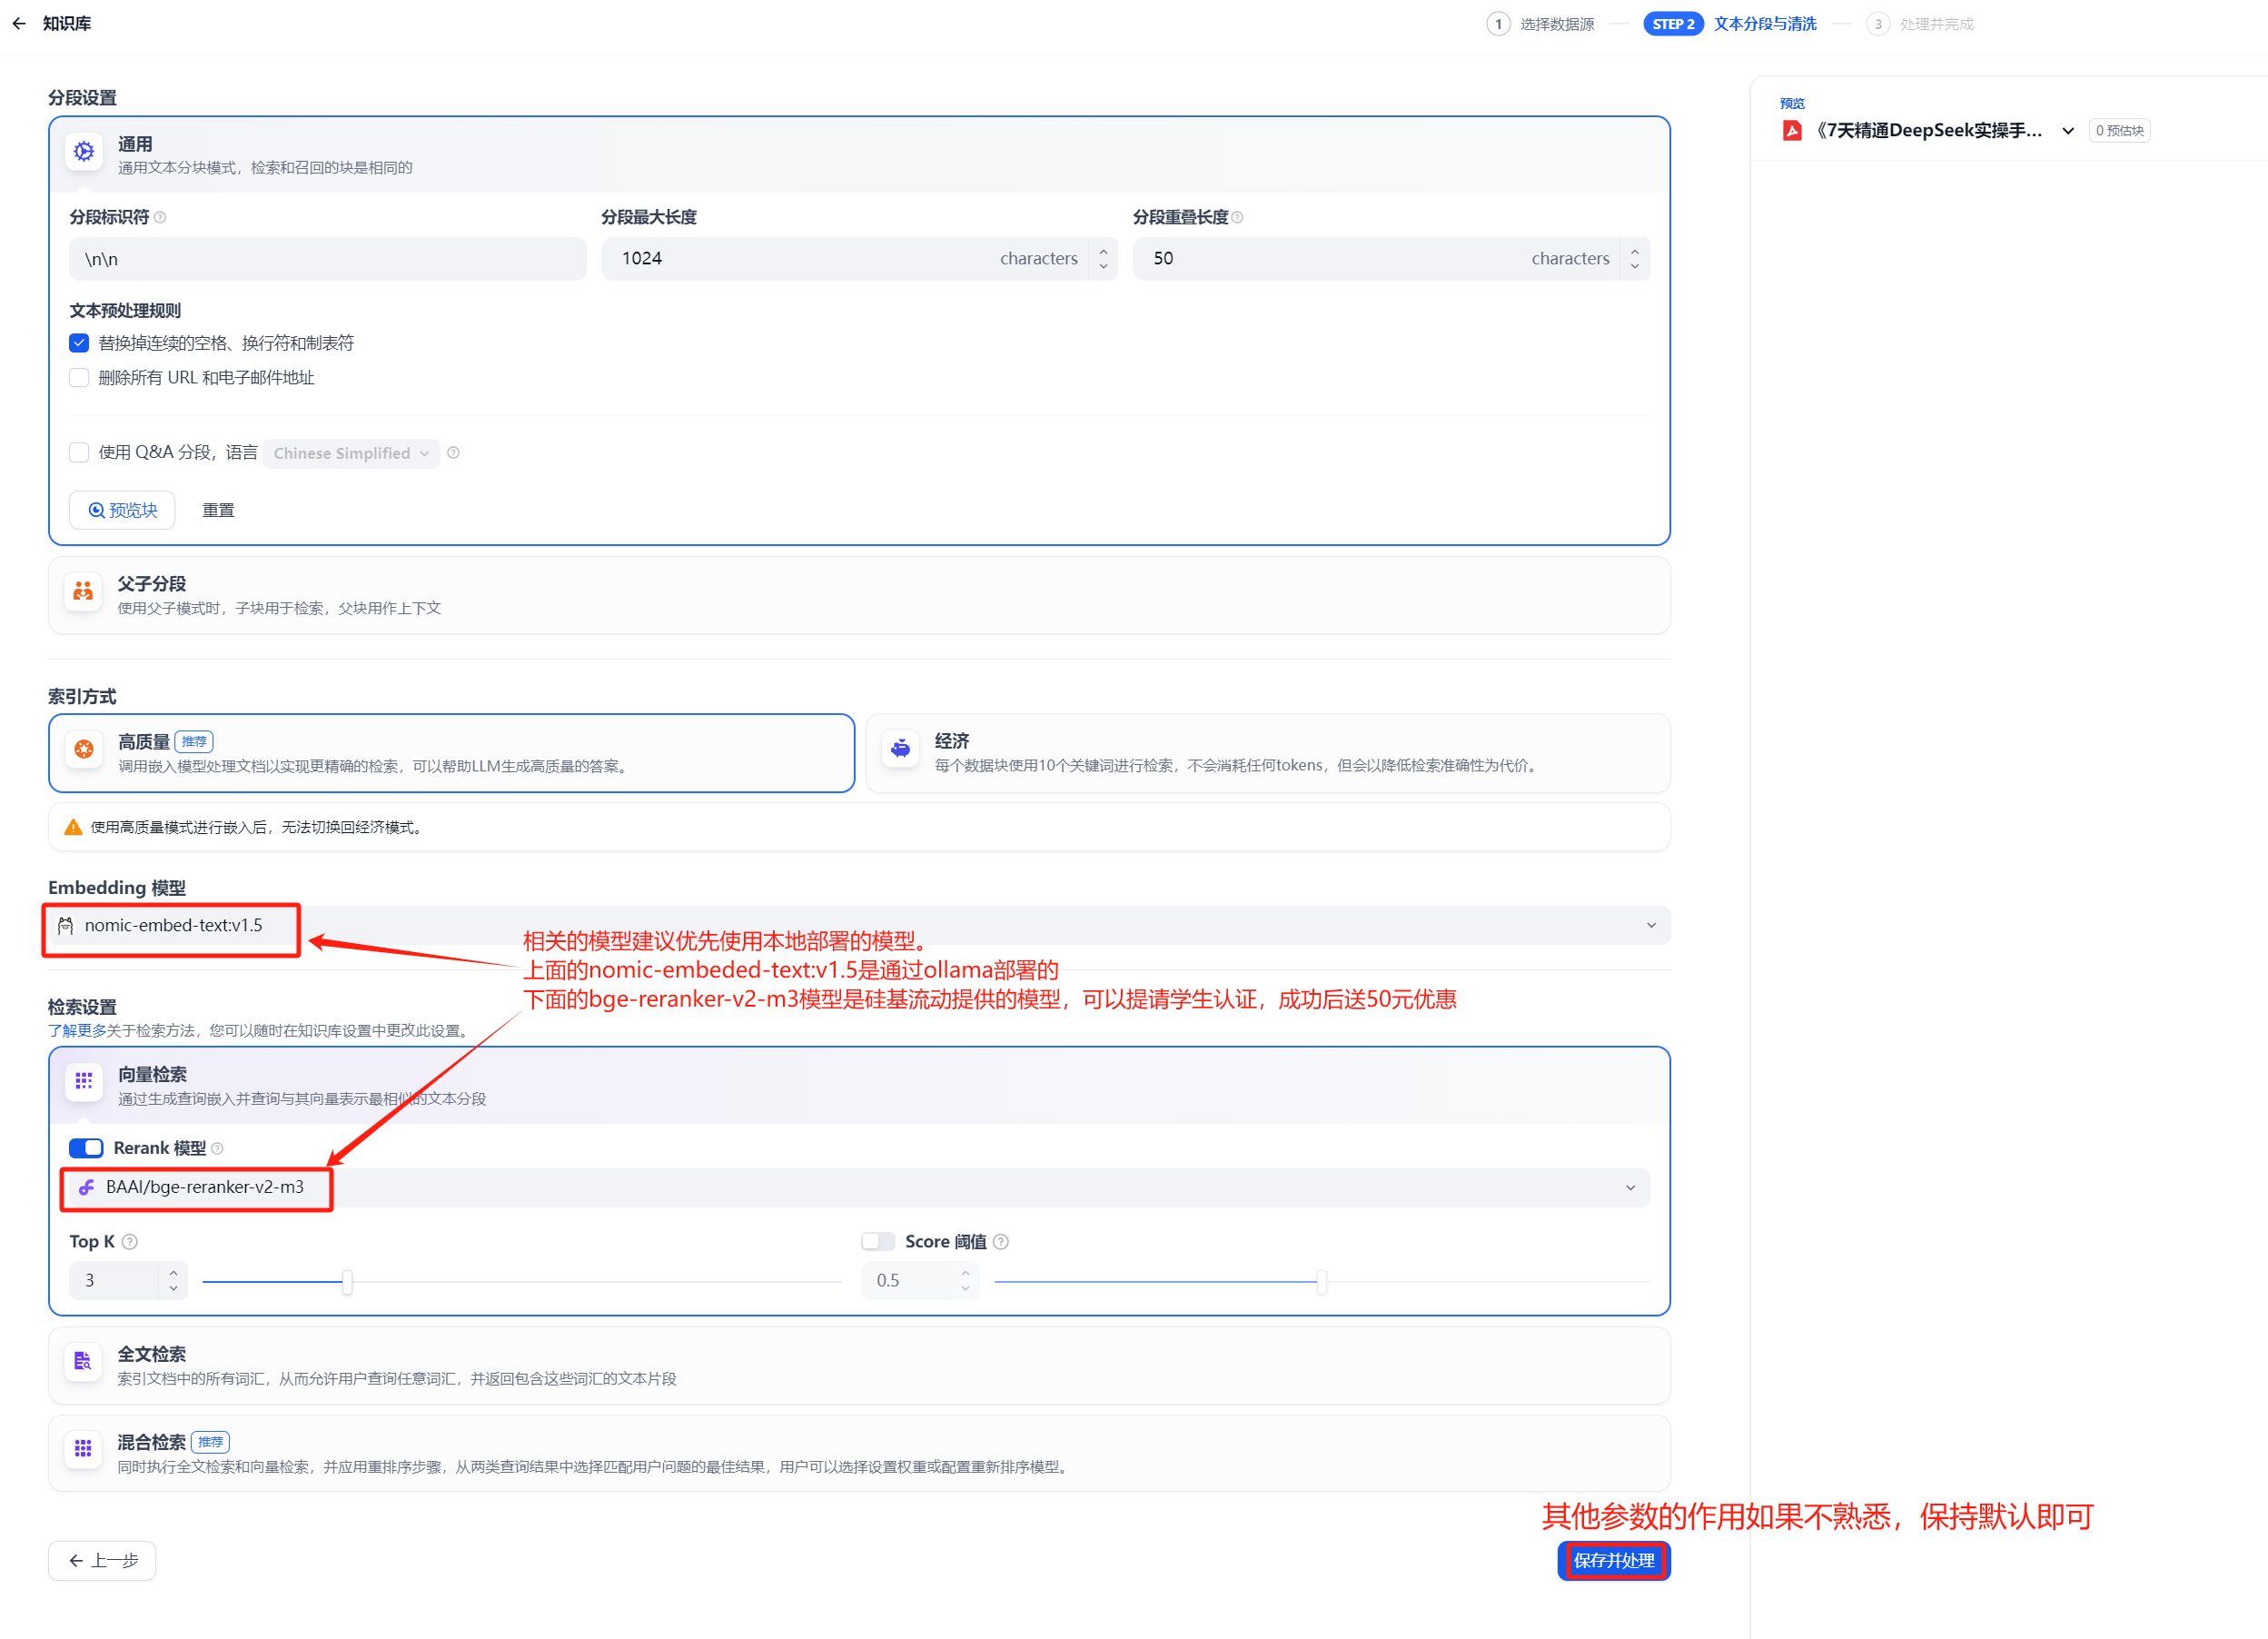Choose the 经济 index method icon

click(900, 750)
